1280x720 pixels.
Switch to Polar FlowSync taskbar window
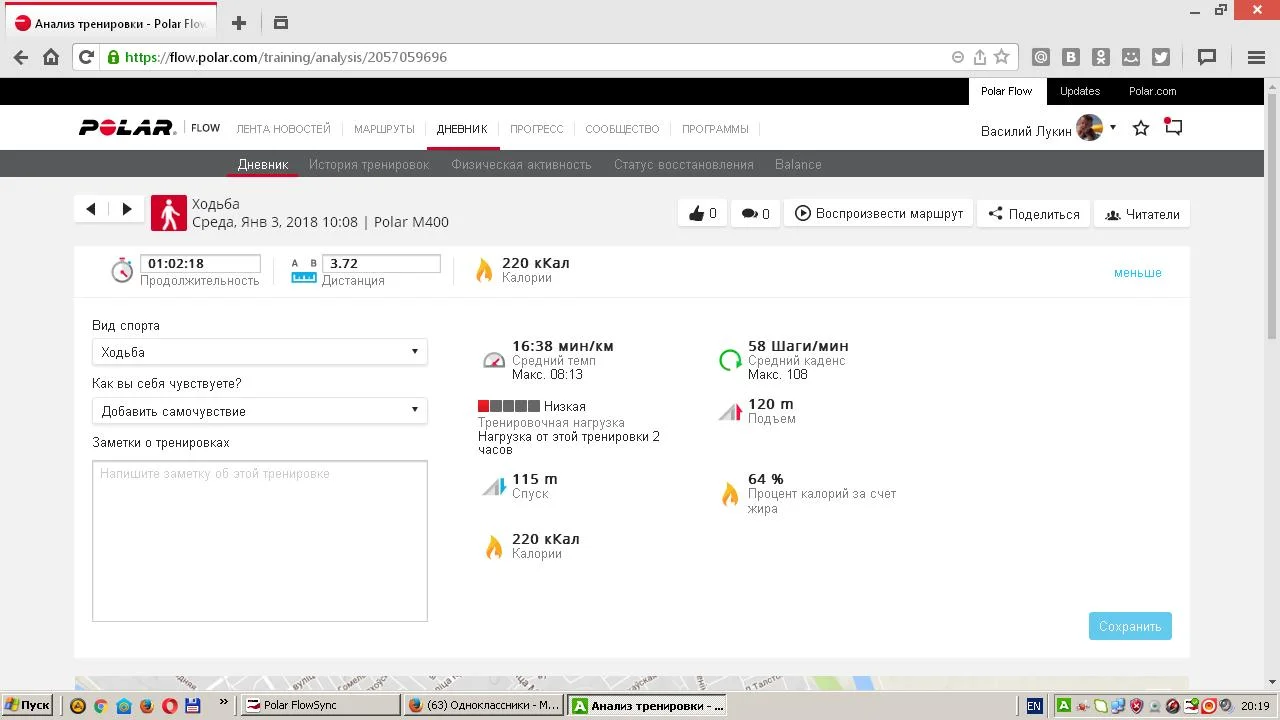(320, 705)
